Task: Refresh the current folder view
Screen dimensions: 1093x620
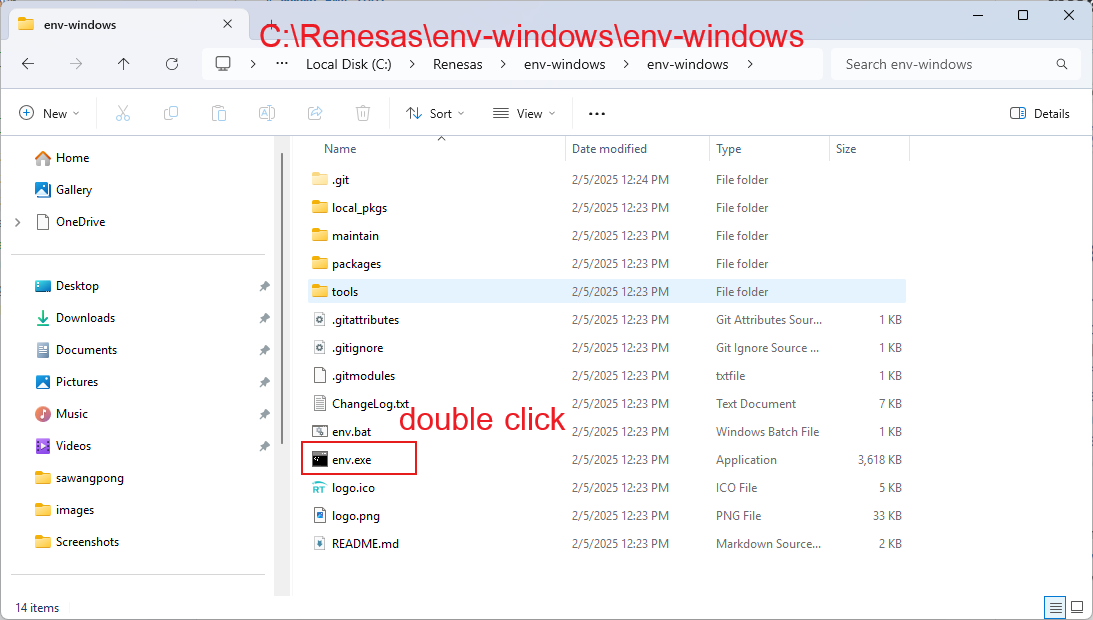Action: coord(172,64)
